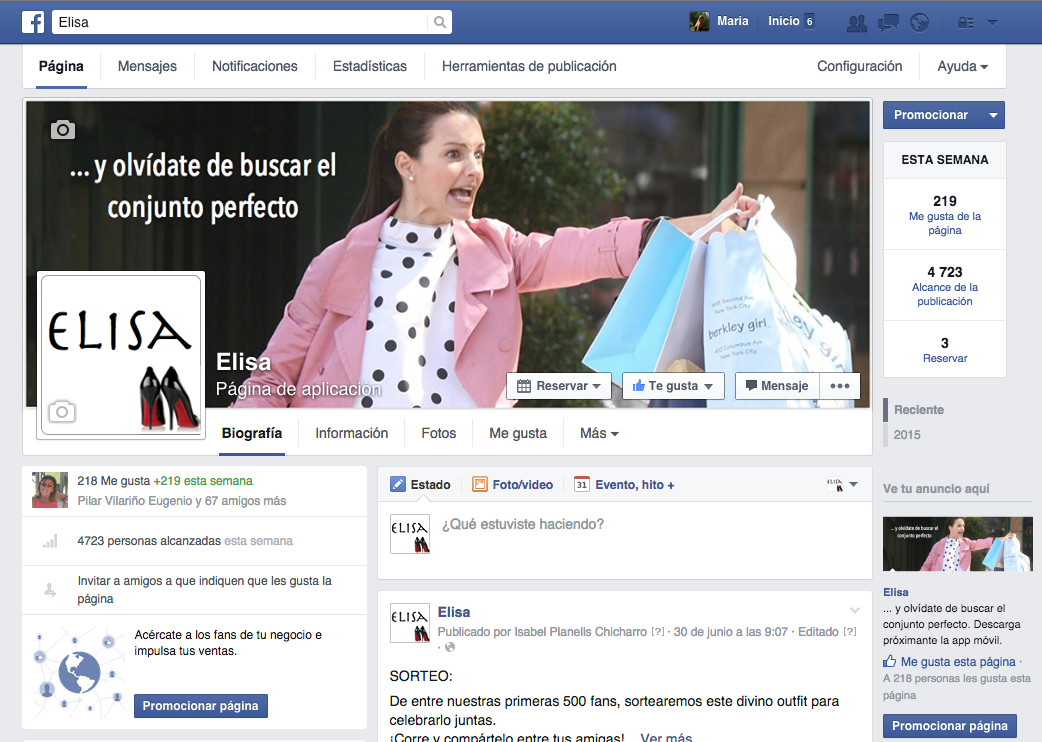This screenshot has width=1042, height=742.
Task: Expand the Reservar button dropdown
Action: 596,386
